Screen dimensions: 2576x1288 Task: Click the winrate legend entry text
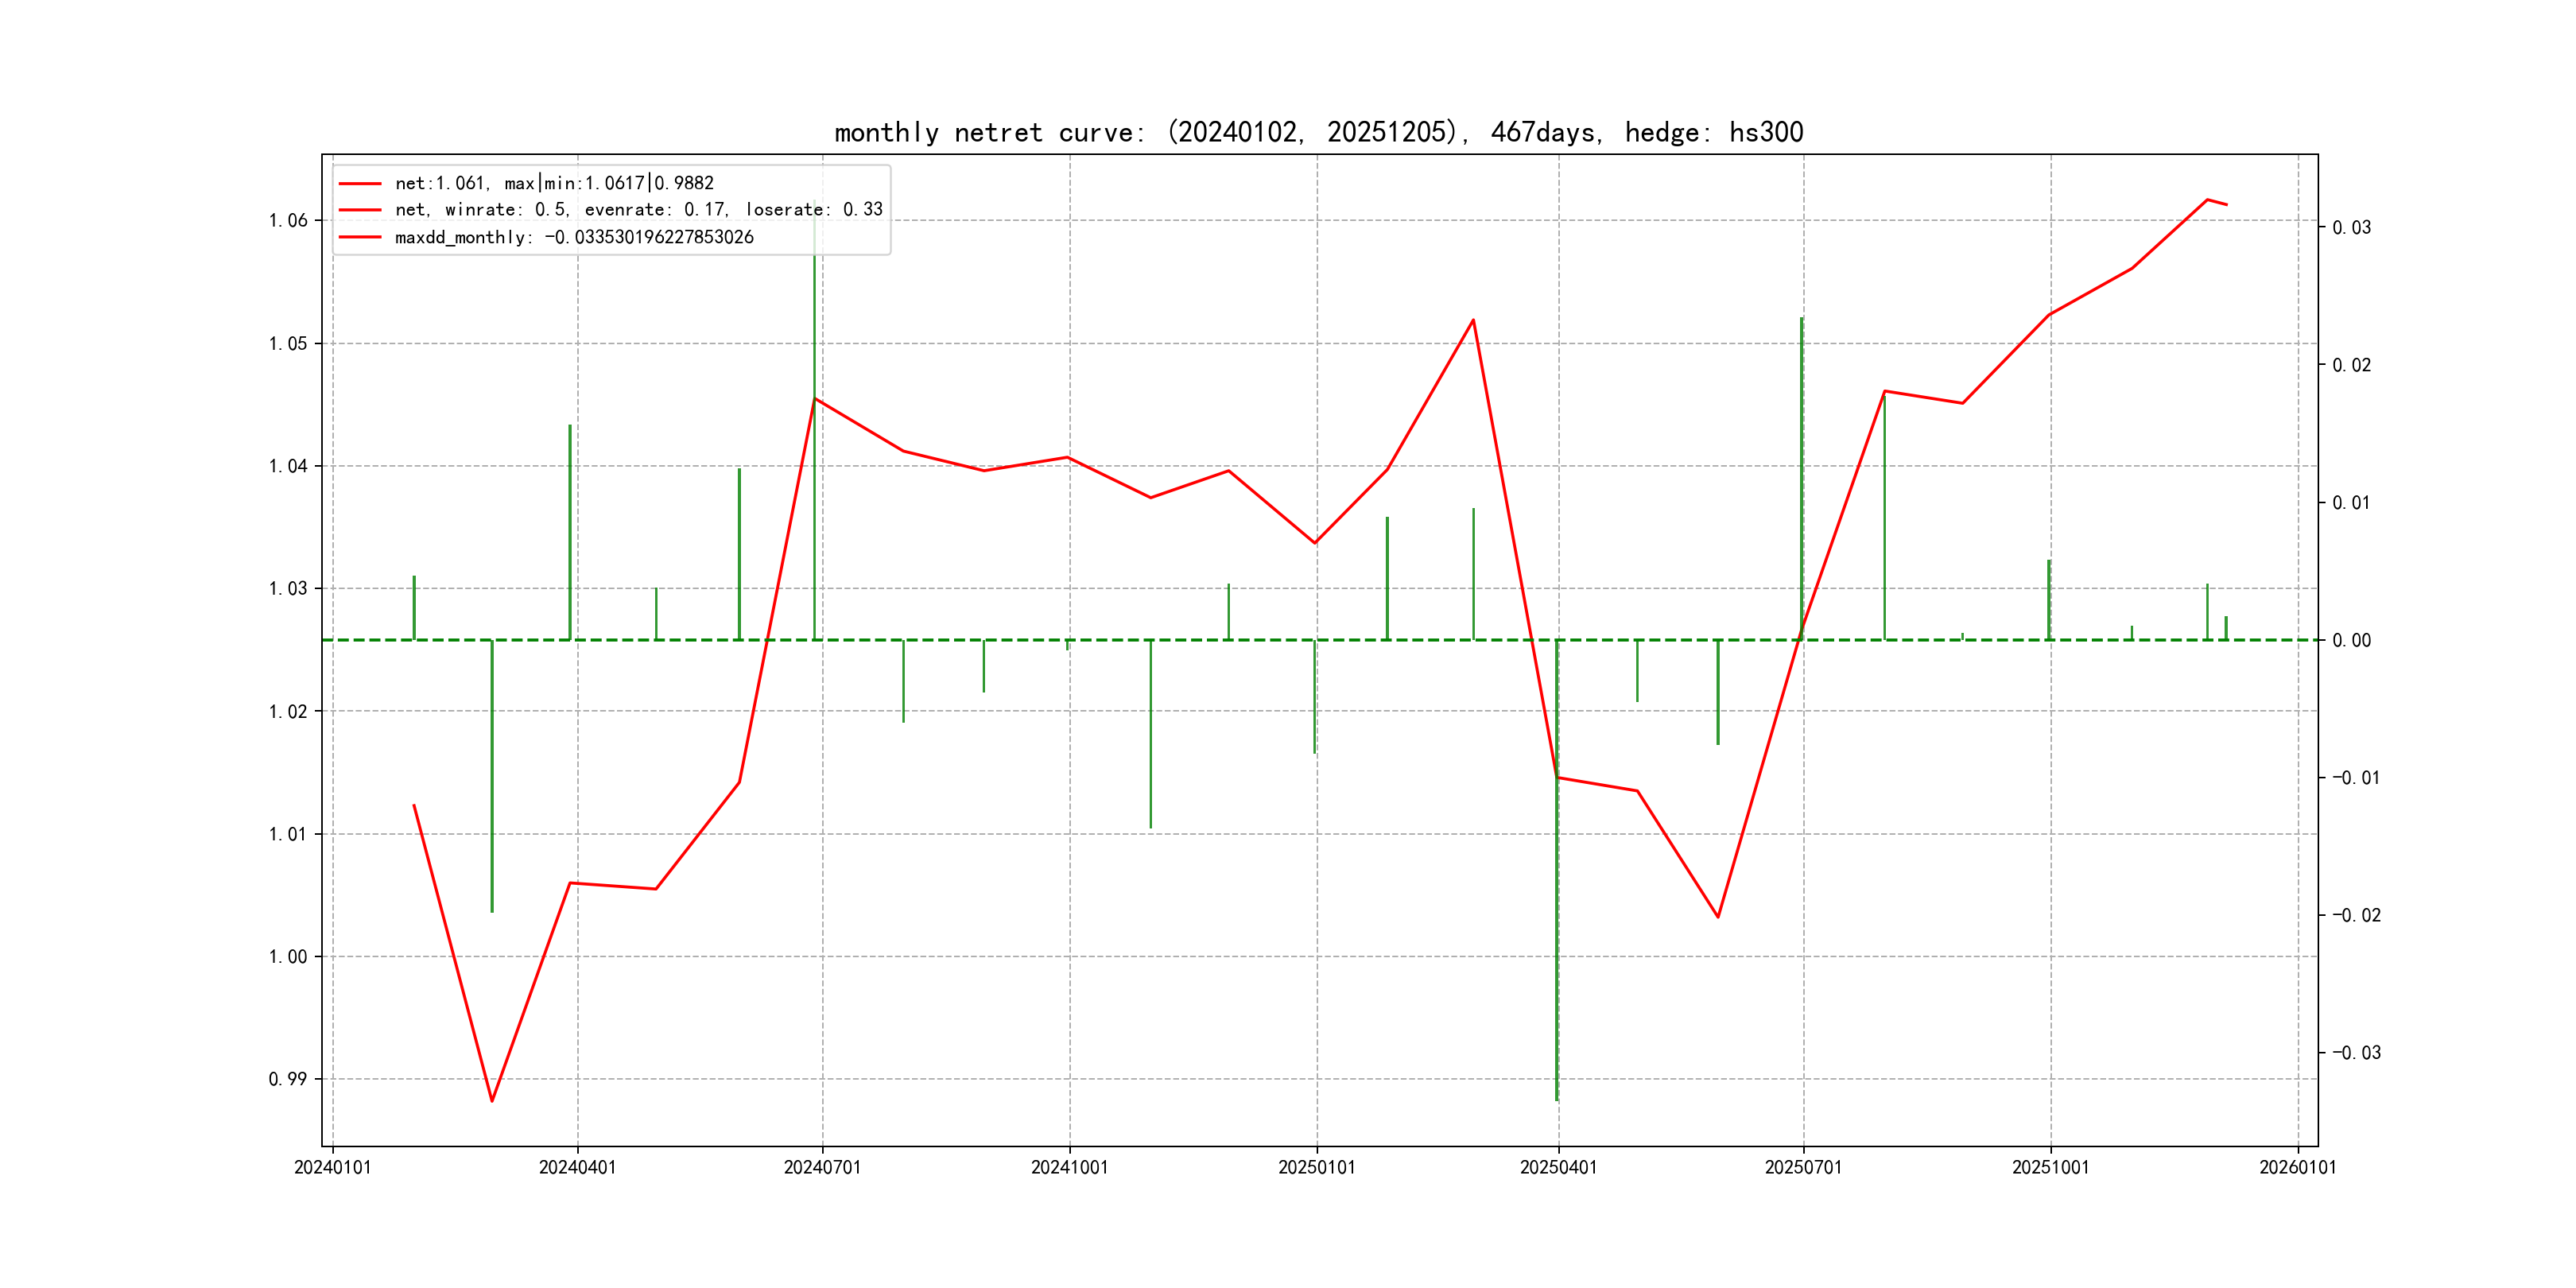tap(638, 210)
